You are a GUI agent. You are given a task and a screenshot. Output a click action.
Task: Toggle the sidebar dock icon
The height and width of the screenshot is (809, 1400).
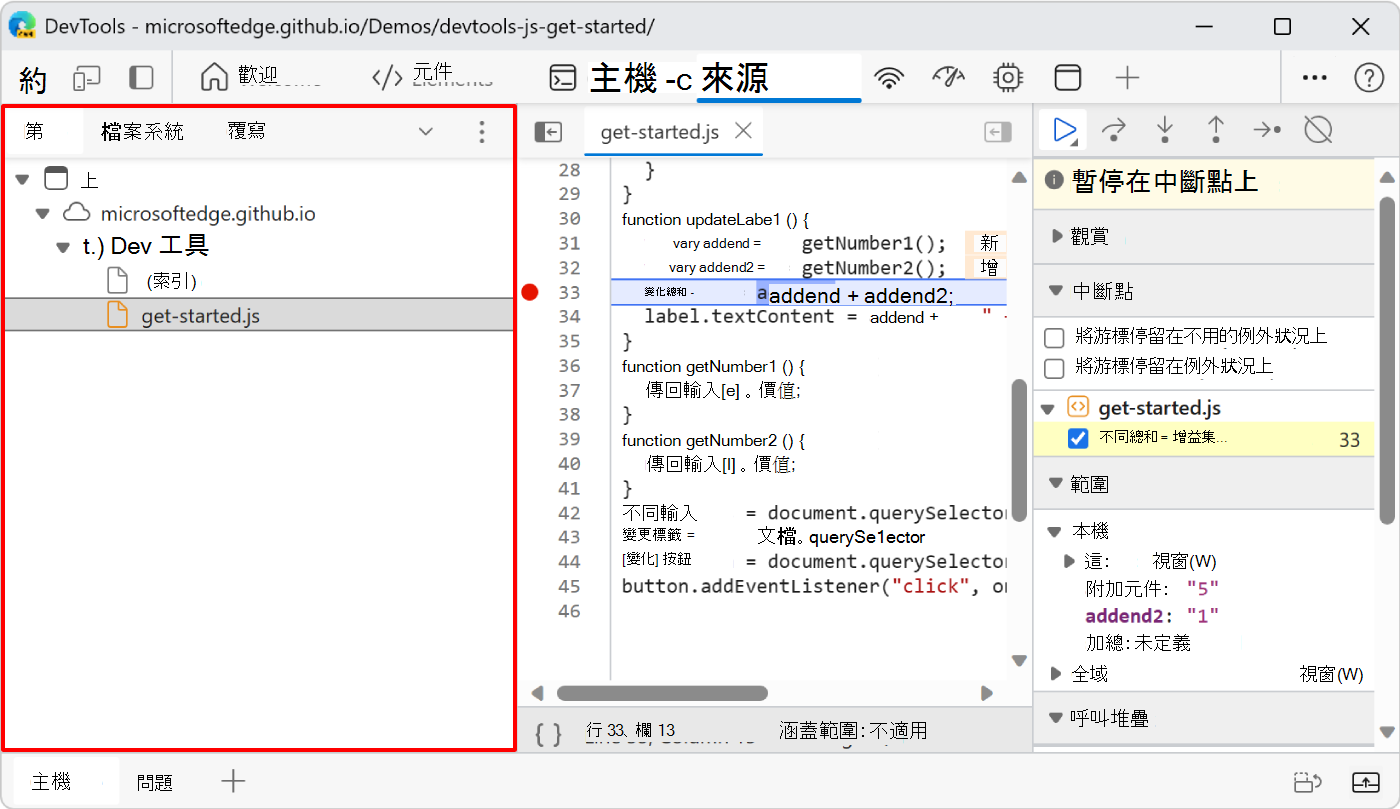(141, 78)
